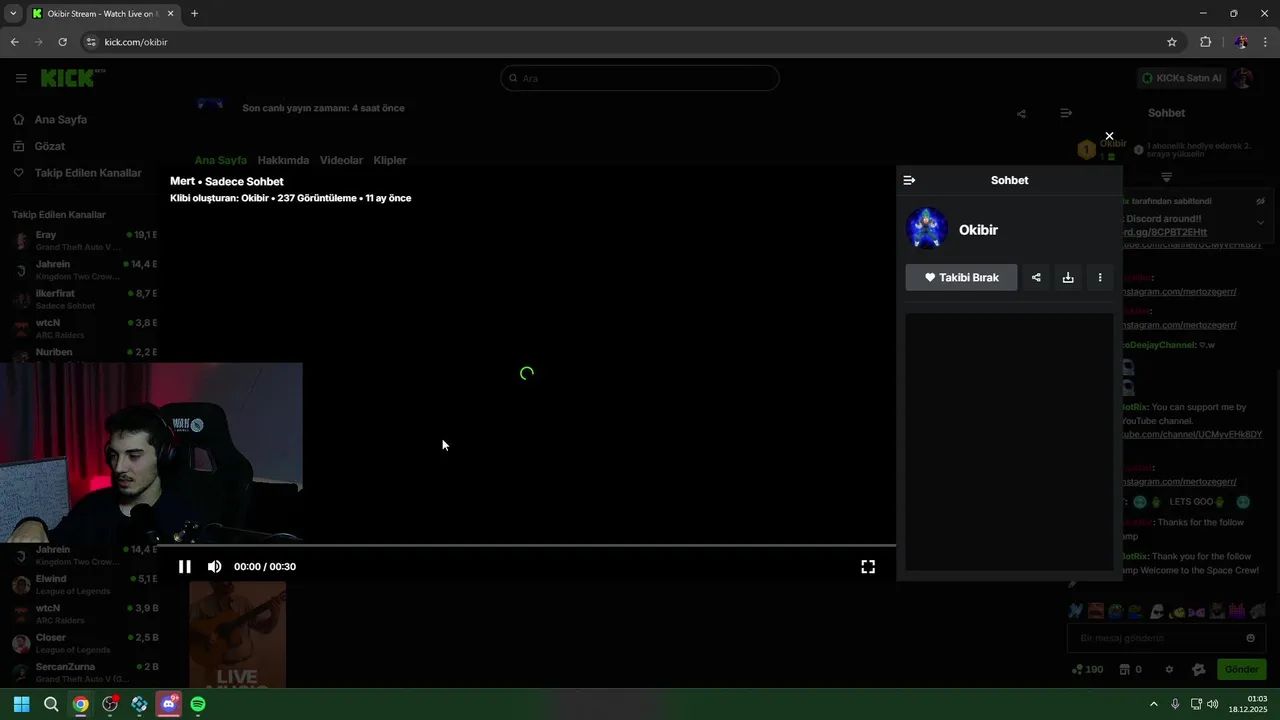This screenshot has width=1280, height=720.
Task: Open a new browser tab
Action: [x=194, y=13]
